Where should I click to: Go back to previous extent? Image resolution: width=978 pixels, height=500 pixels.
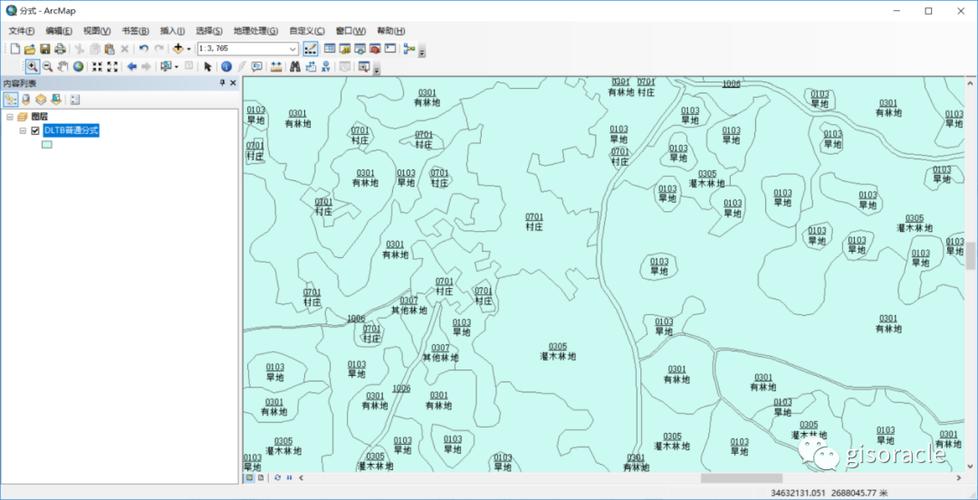(132, 67)
